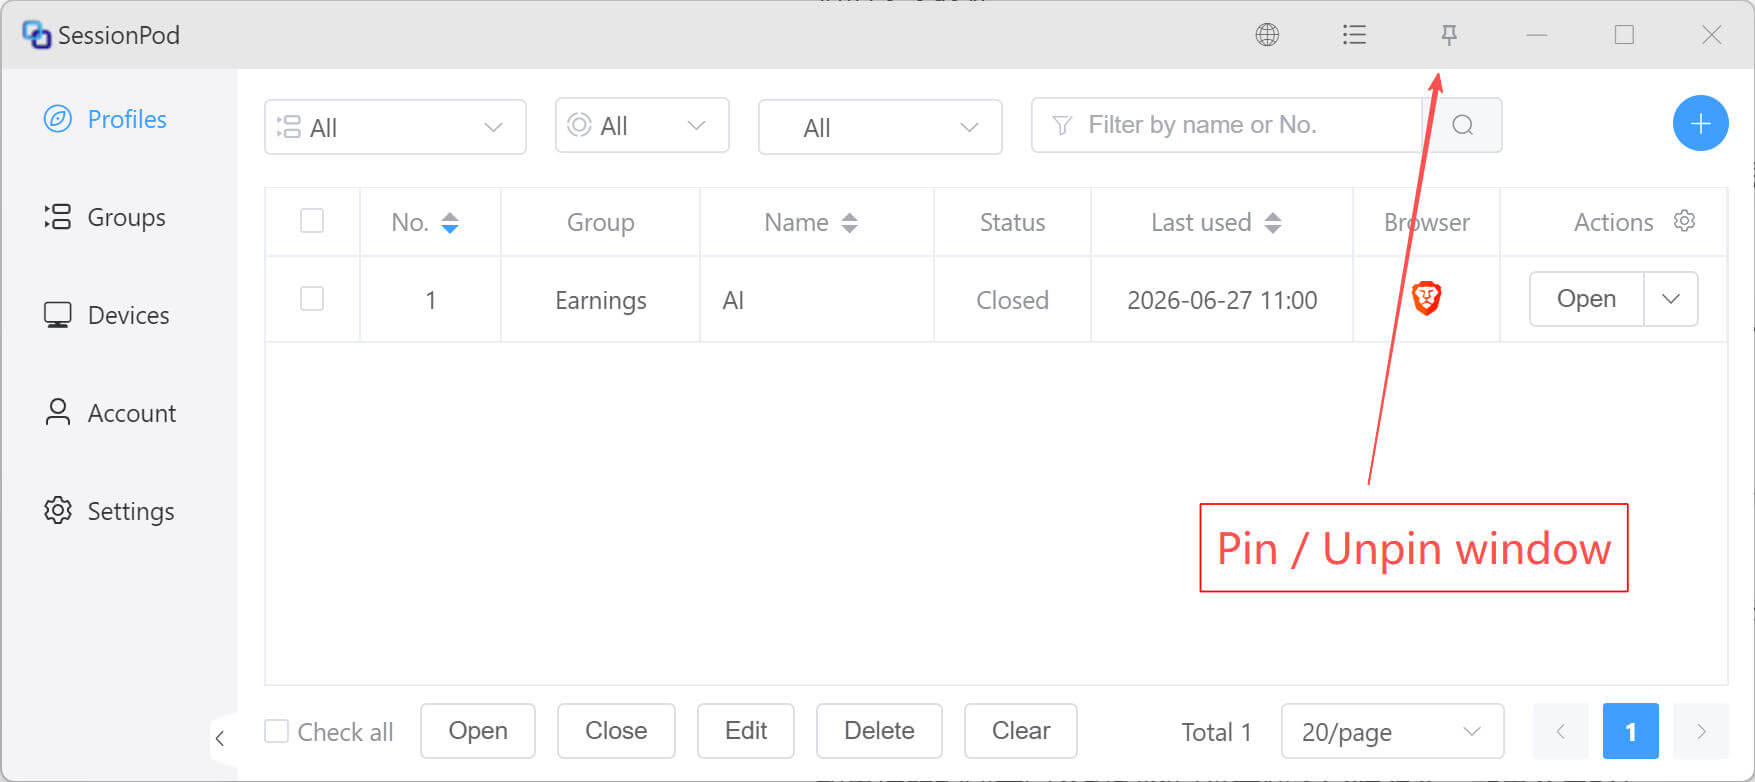The image size is (1755, 782).
Task: Select the checkbox for profile 1
Action: click(312, 298)
